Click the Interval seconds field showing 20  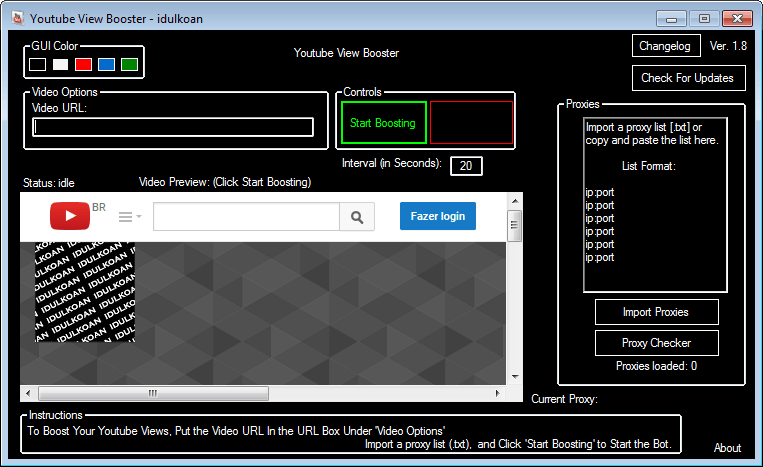(x=466, y=166)
